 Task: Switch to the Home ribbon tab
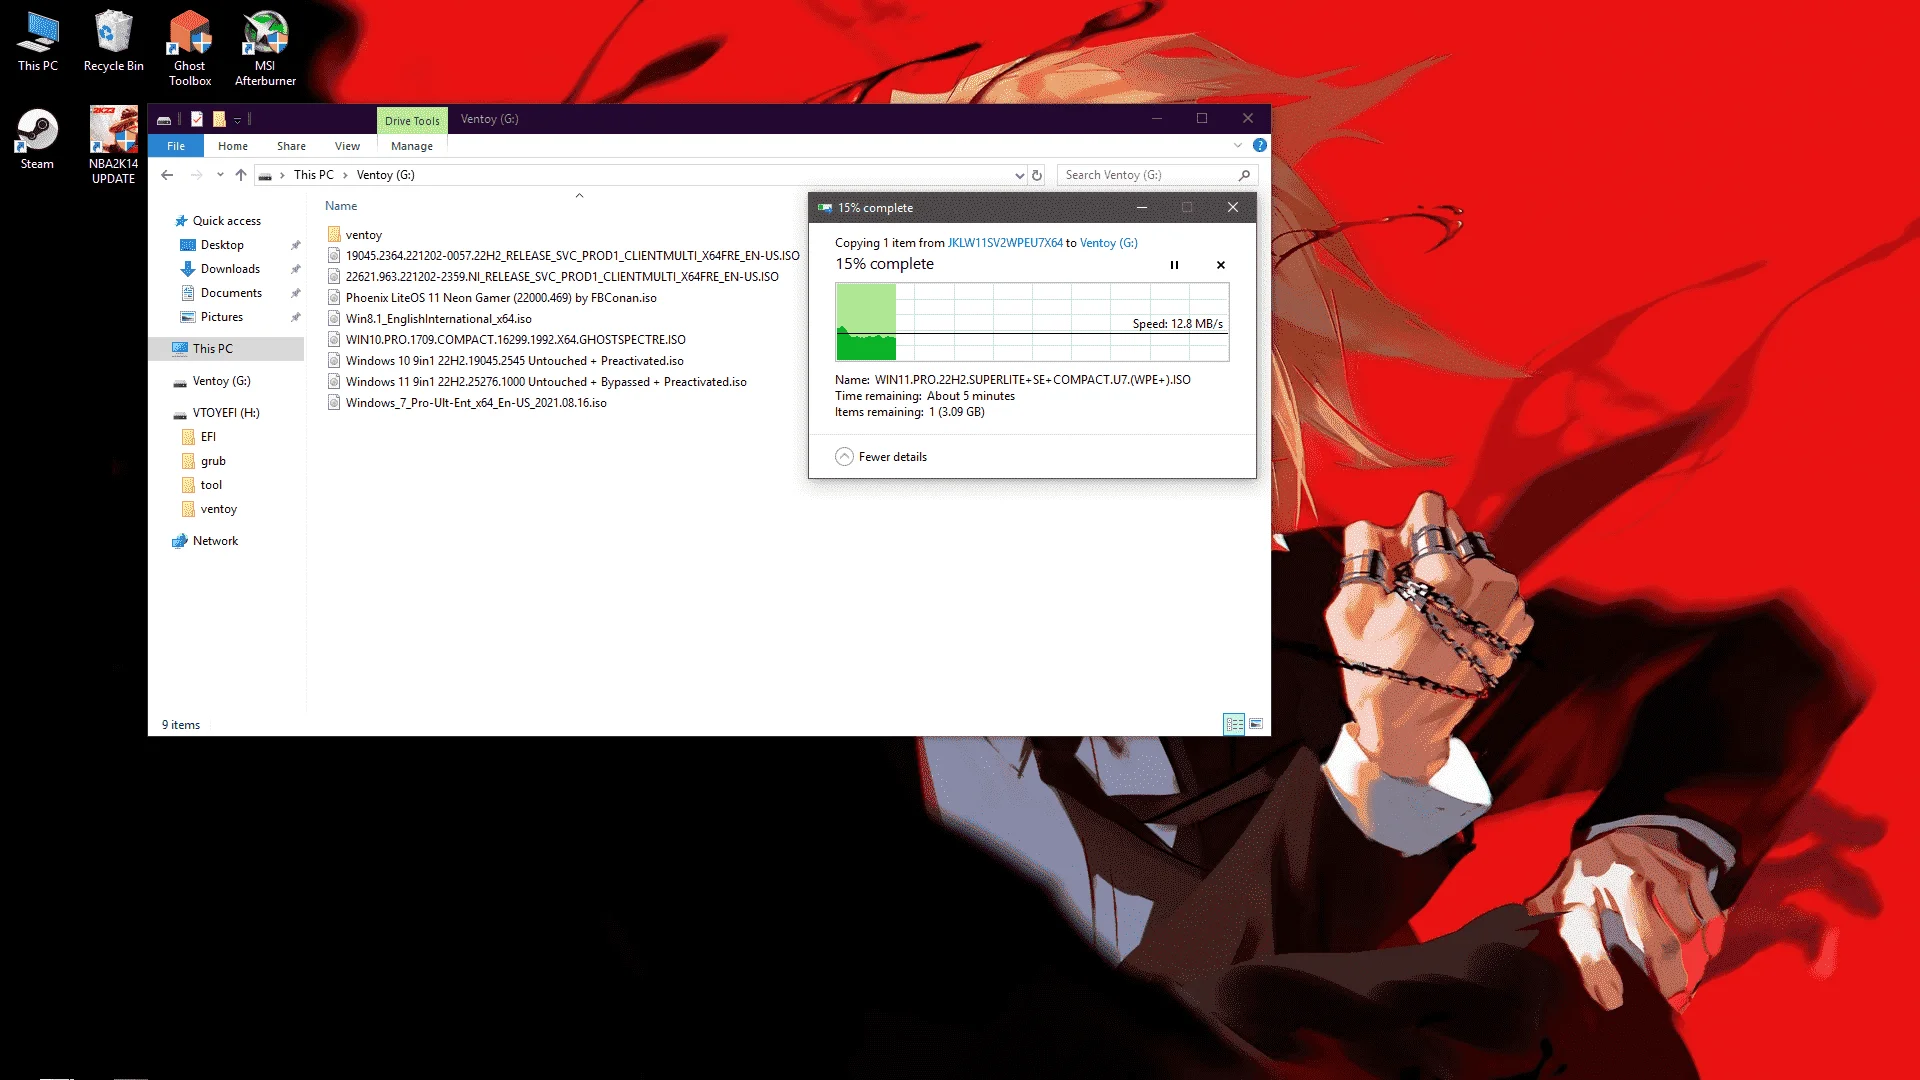[233, 146]
